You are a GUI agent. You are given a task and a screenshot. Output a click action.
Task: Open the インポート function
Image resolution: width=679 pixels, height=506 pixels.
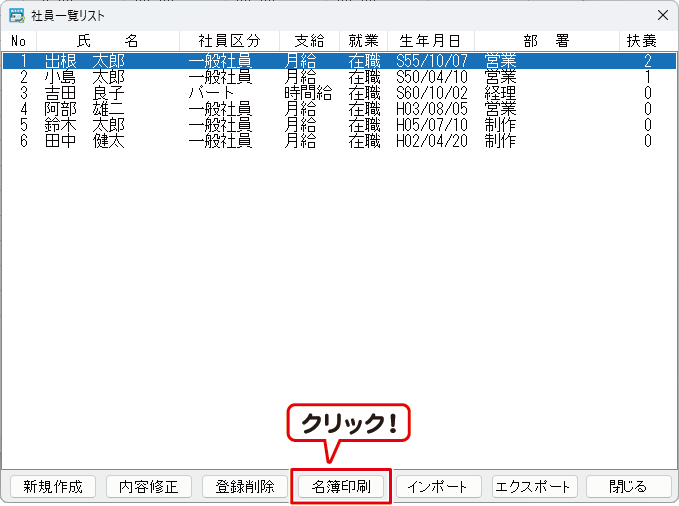click(439, 487)
